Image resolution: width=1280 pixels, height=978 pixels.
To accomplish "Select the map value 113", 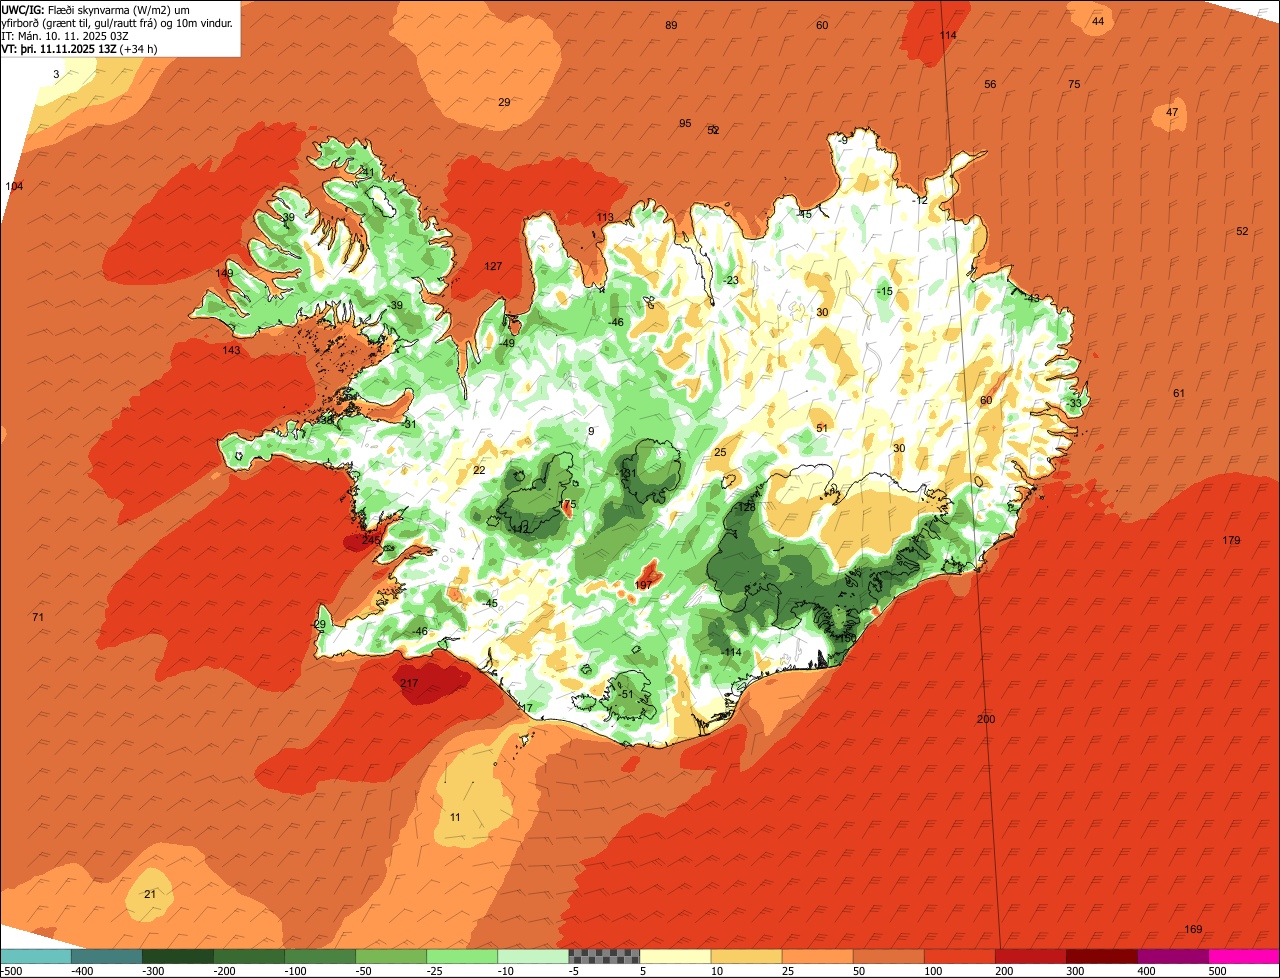I will point(605,217).
